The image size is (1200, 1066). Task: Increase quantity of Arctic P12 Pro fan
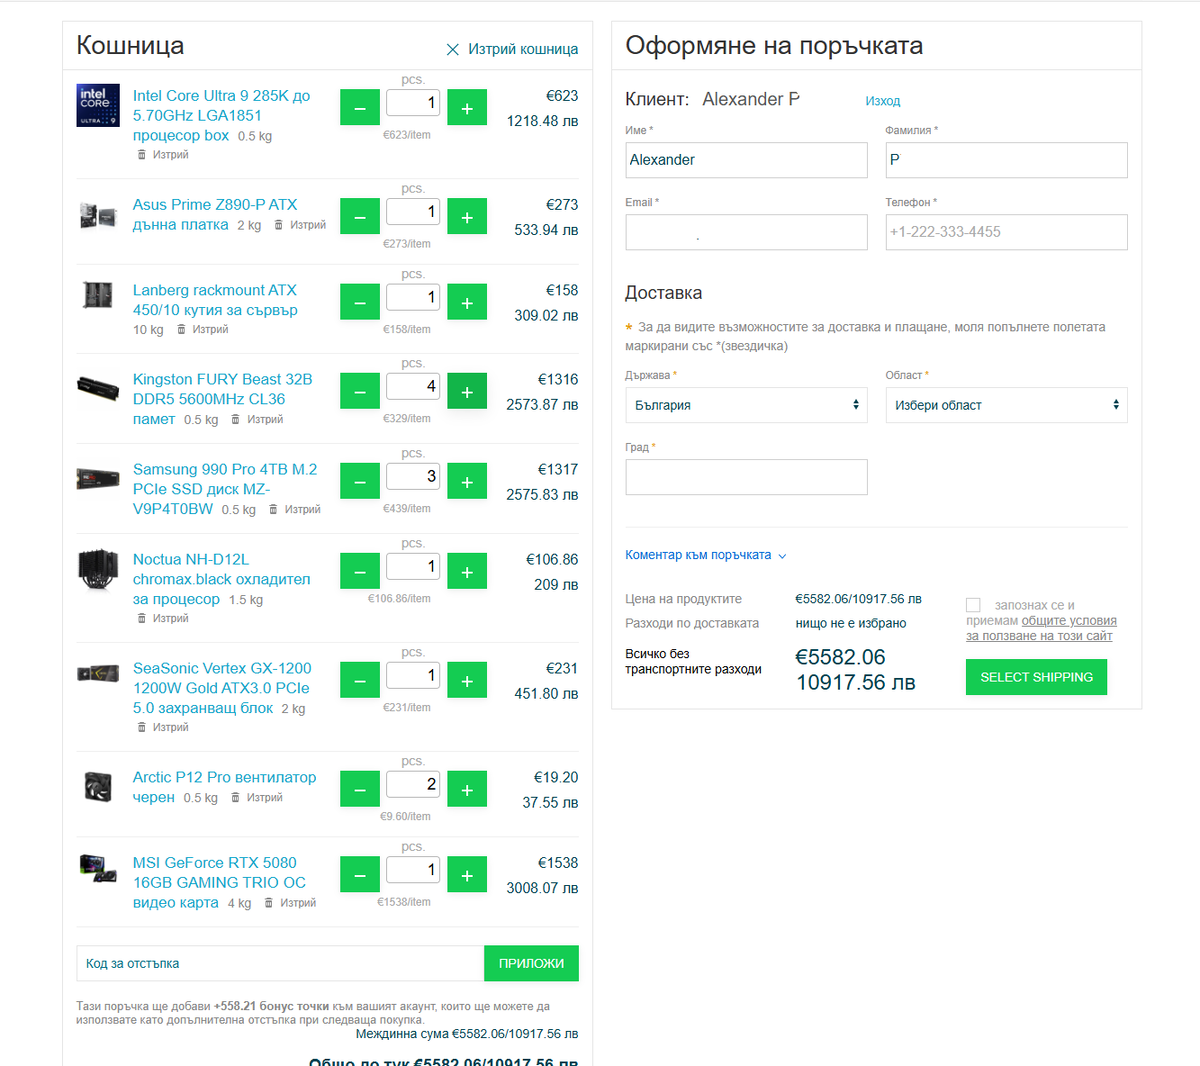(467, 790)
